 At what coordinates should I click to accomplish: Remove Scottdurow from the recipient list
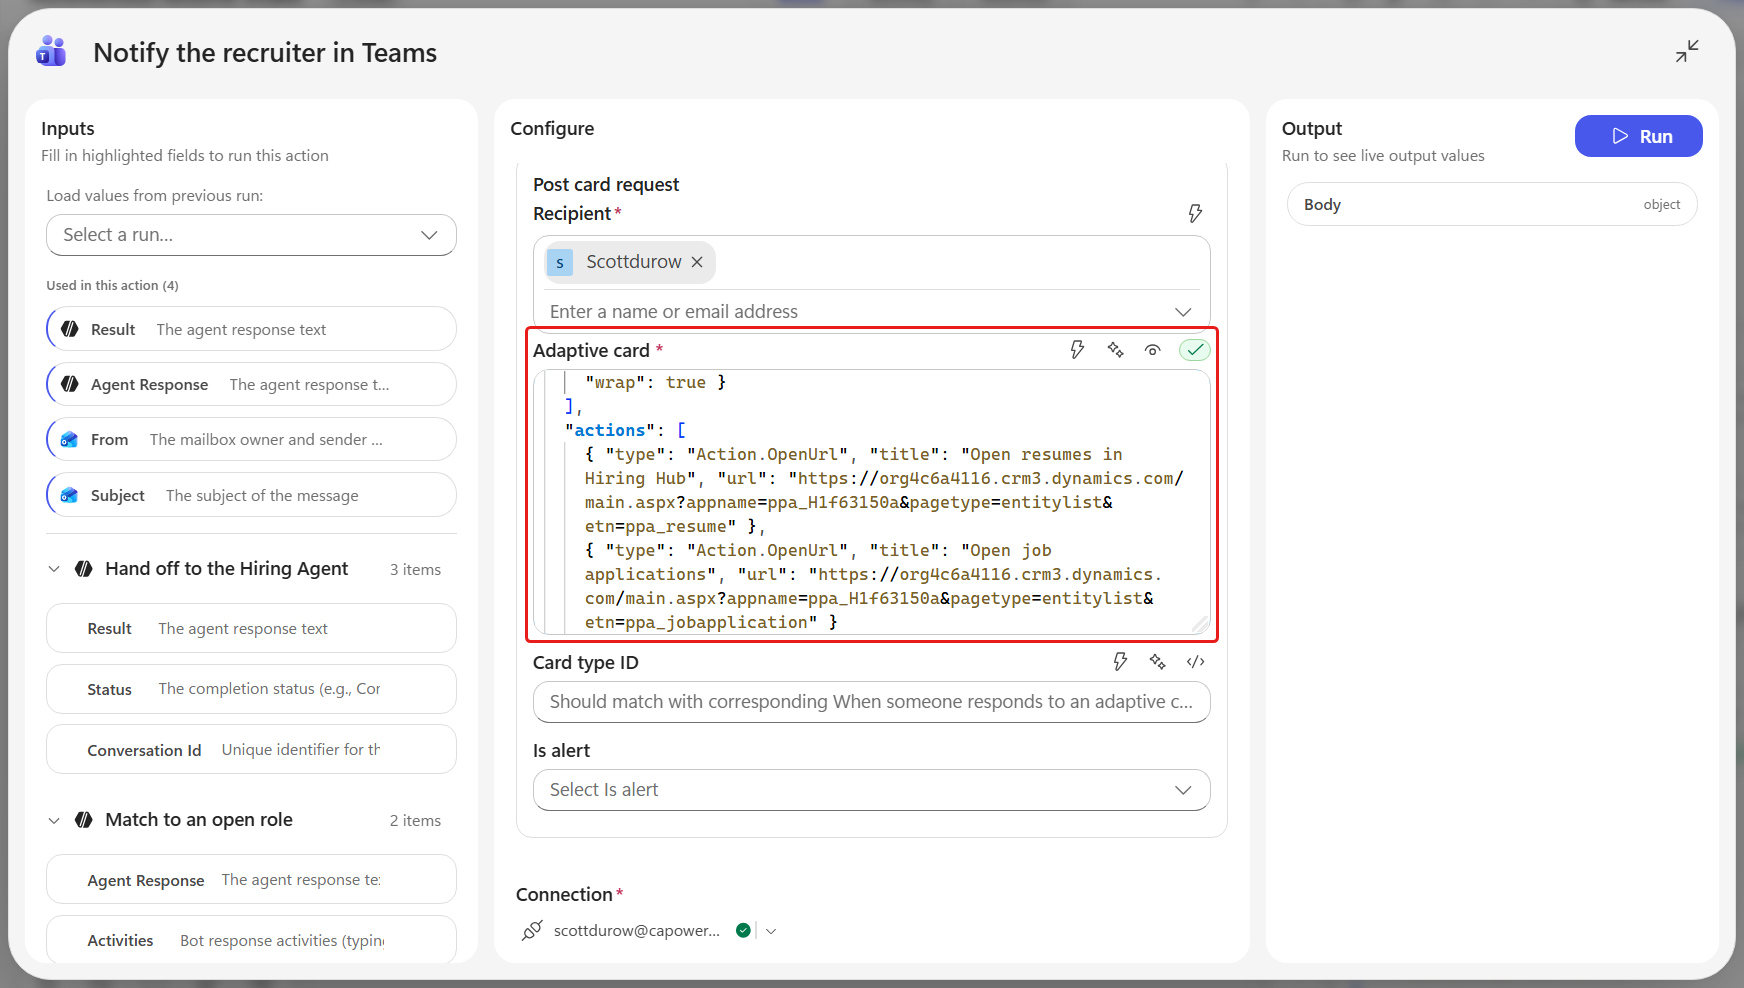click(x=697, y=262)
